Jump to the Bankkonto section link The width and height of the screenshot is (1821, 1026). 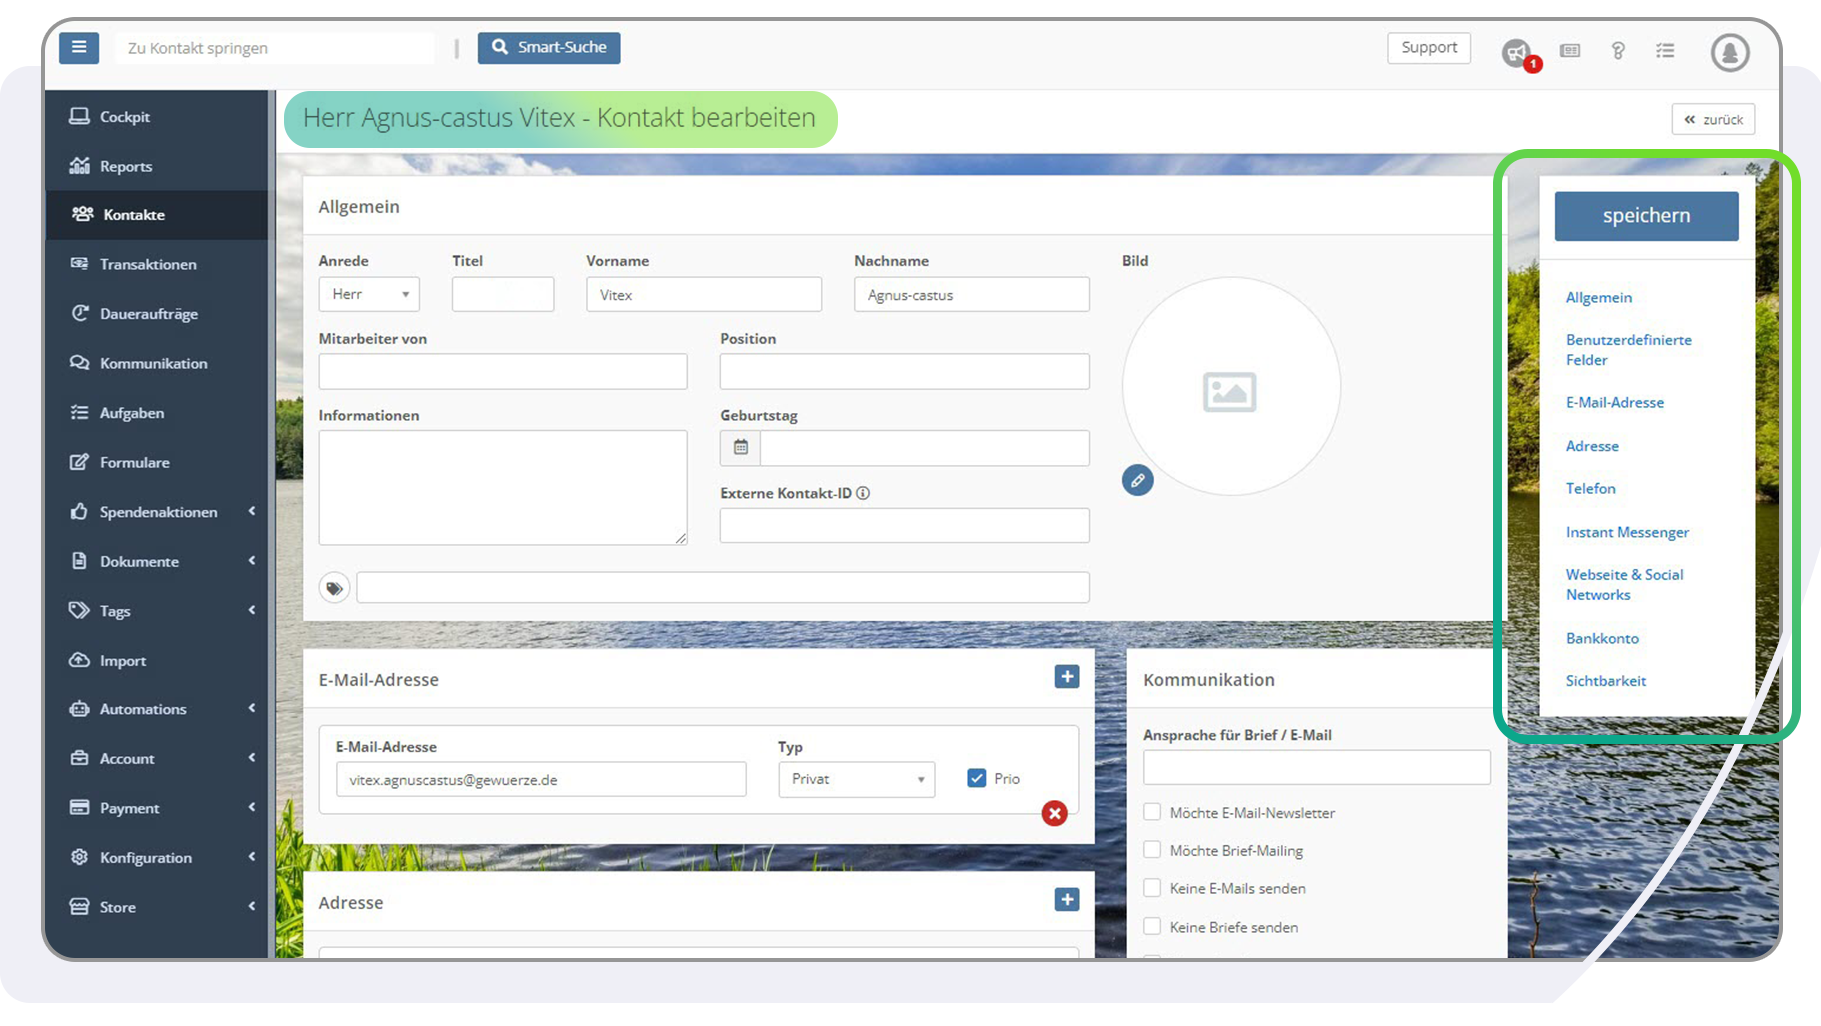tap(1601, 638)
